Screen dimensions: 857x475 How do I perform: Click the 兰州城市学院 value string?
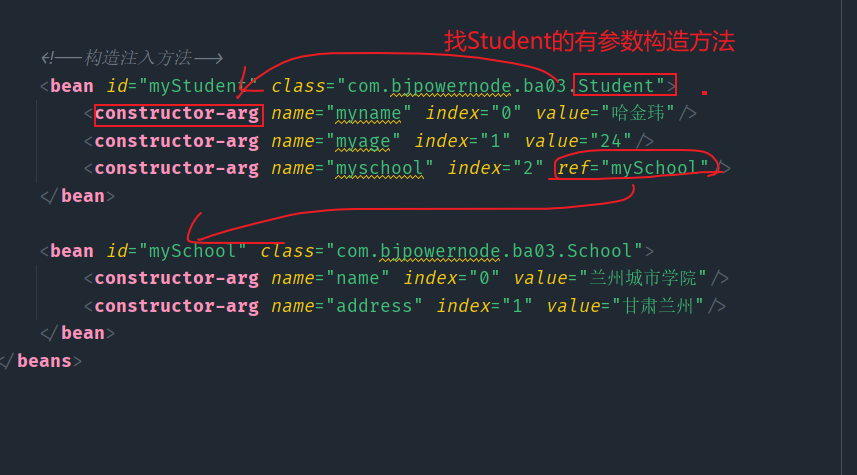[643, 278]
